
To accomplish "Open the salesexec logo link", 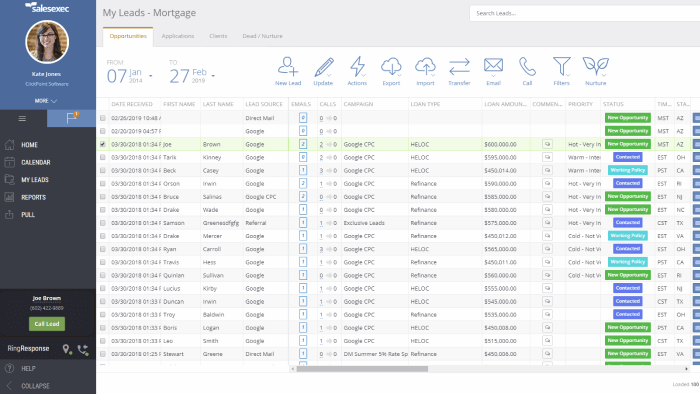I will click(47, 8).
